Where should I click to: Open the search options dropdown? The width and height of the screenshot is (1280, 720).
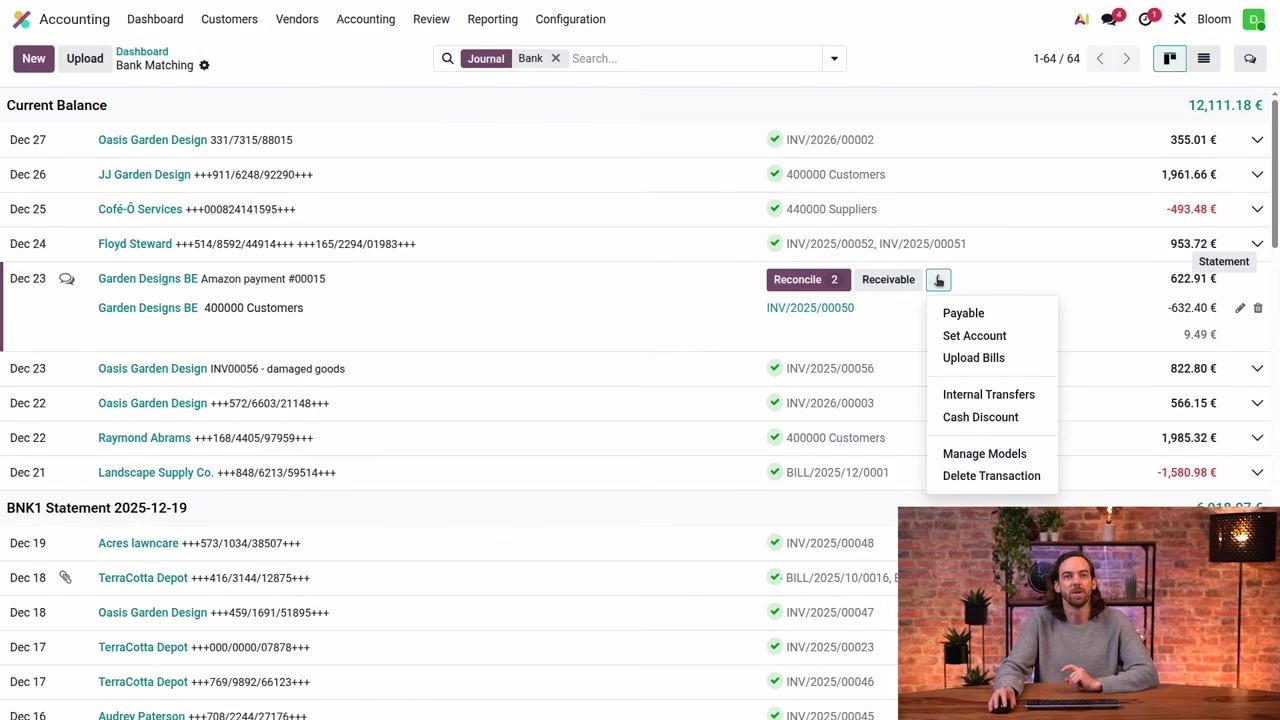834,59
